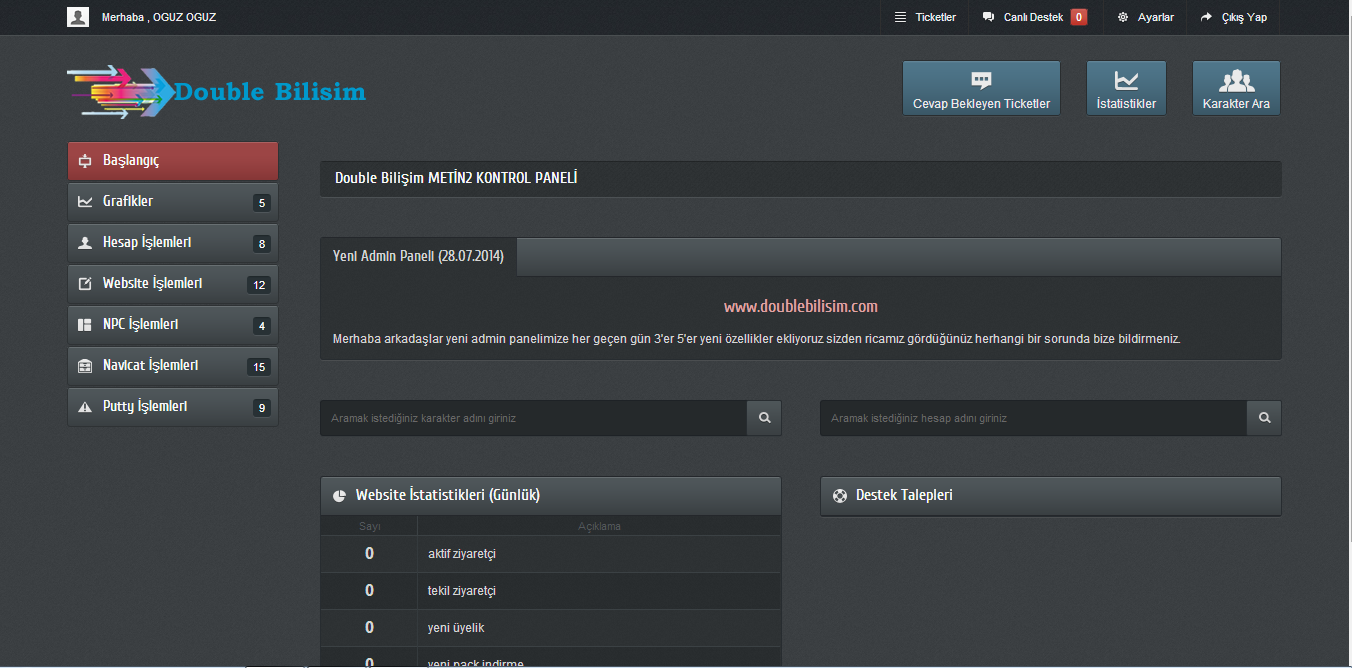The width and height of the screenshot is (1352, 668).
Task: Click the Double Bilisim logo
Action: pyautogui.click(x=216, y=92)
